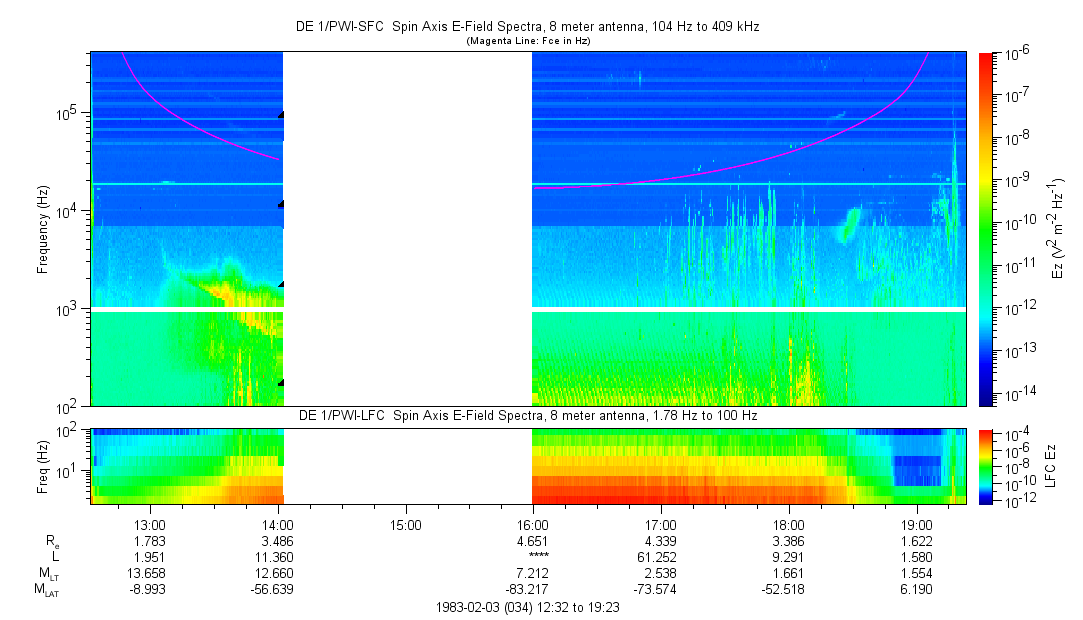The height and width of the screenshot is (620, 1083).
Task: Click the LFC Ez color bar
Action: [987, 465]
